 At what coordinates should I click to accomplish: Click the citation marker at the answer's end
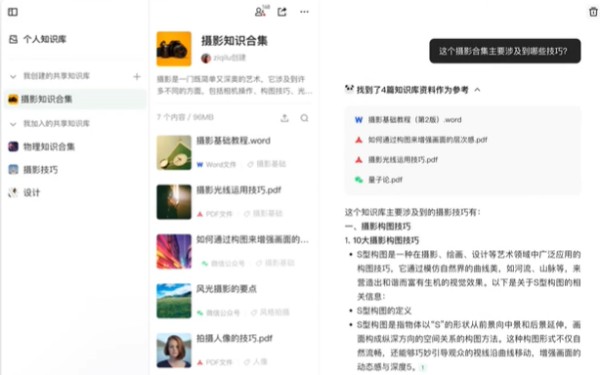pos(422,367)
